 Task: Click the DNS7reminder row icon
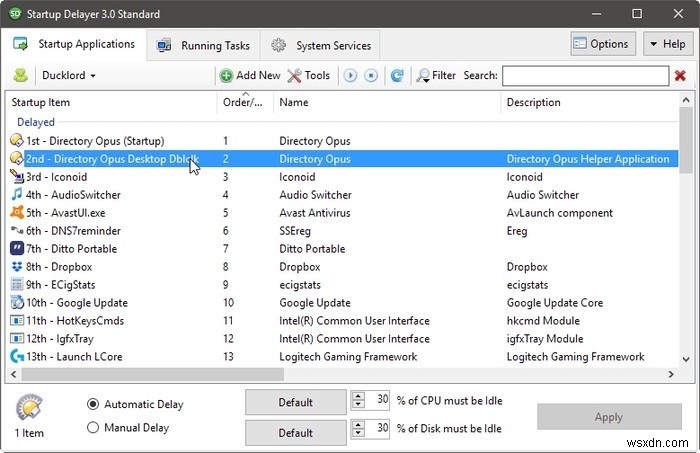[x=17, y=230]
